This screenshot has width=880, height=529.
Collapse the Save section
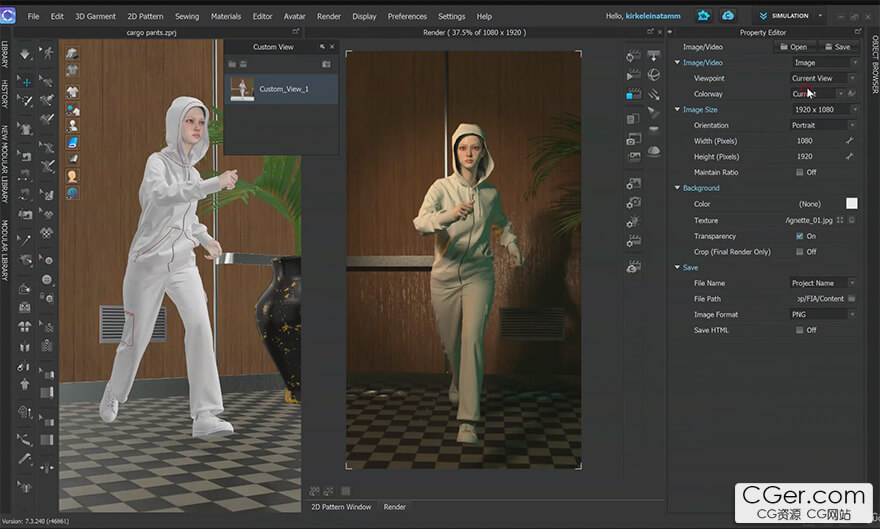click(677, 268)
